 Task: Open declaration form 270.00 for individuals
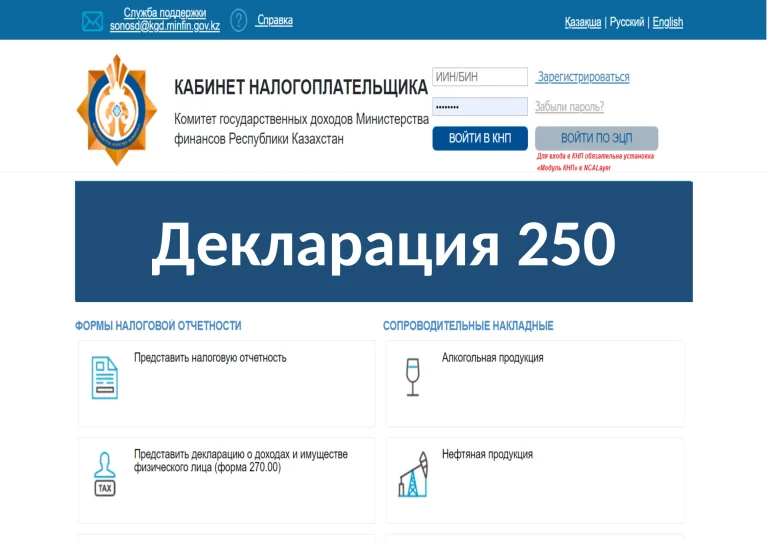click(240, 461)
